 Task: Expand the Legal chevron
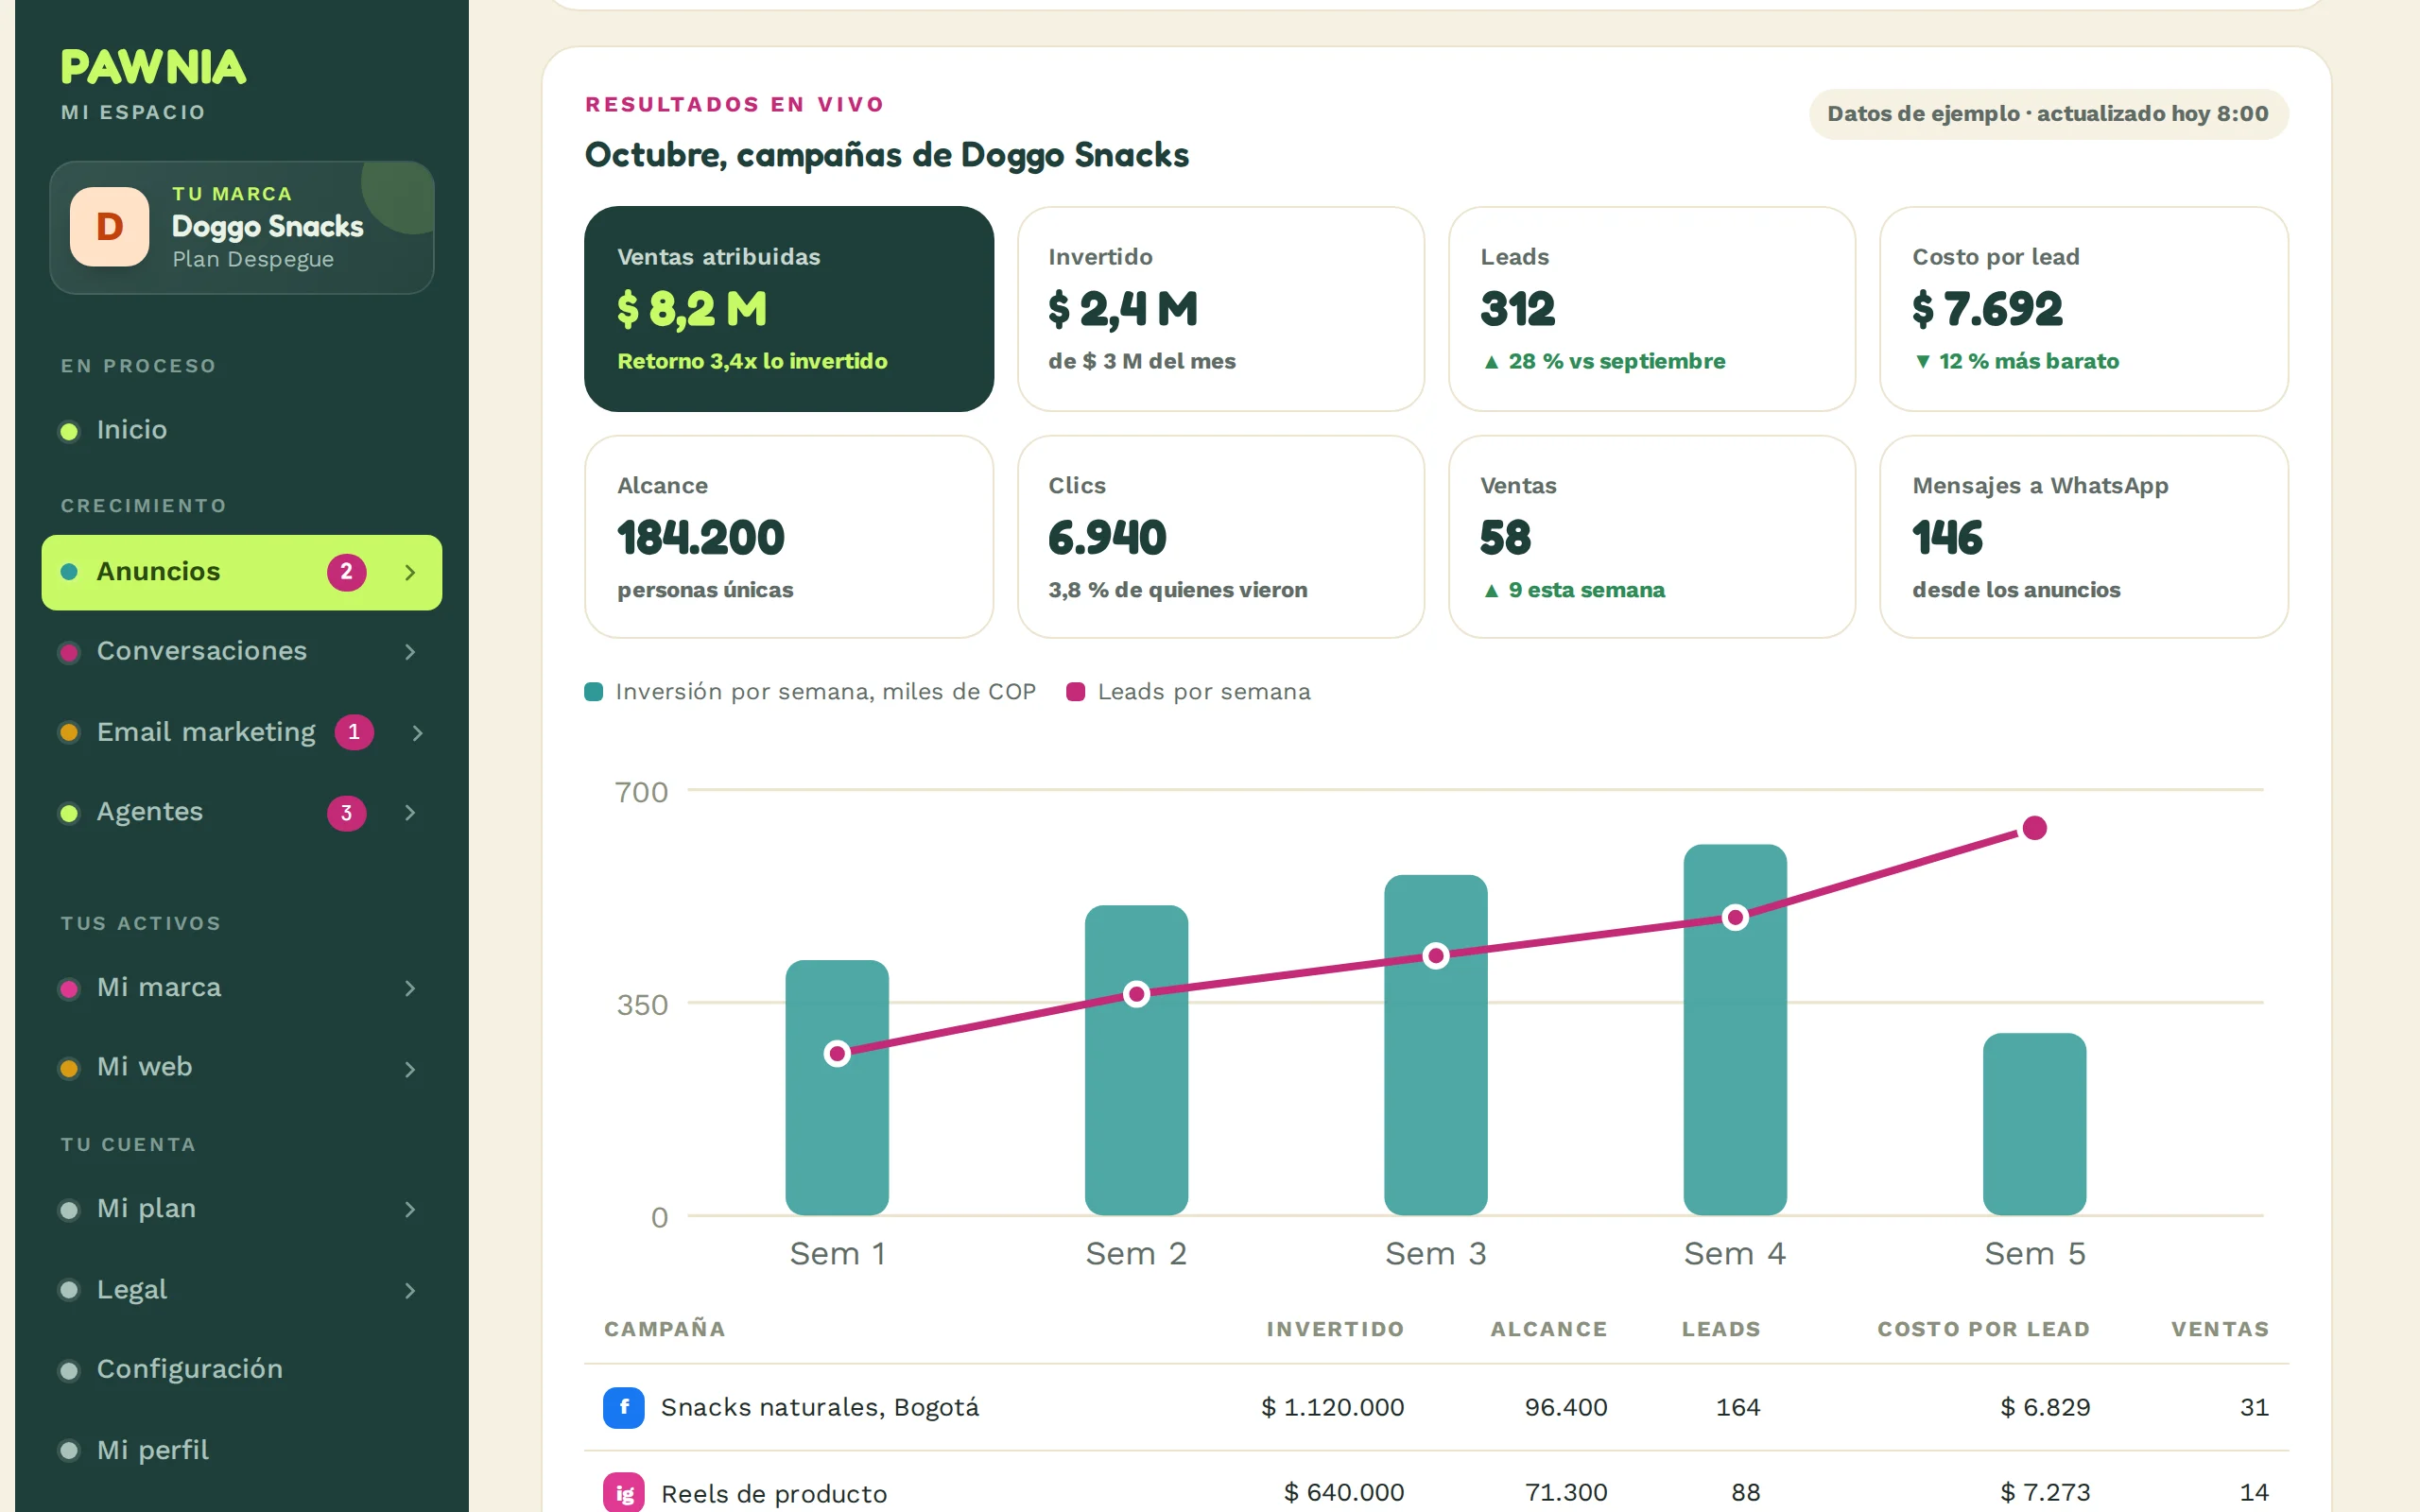click(410, 1290)
